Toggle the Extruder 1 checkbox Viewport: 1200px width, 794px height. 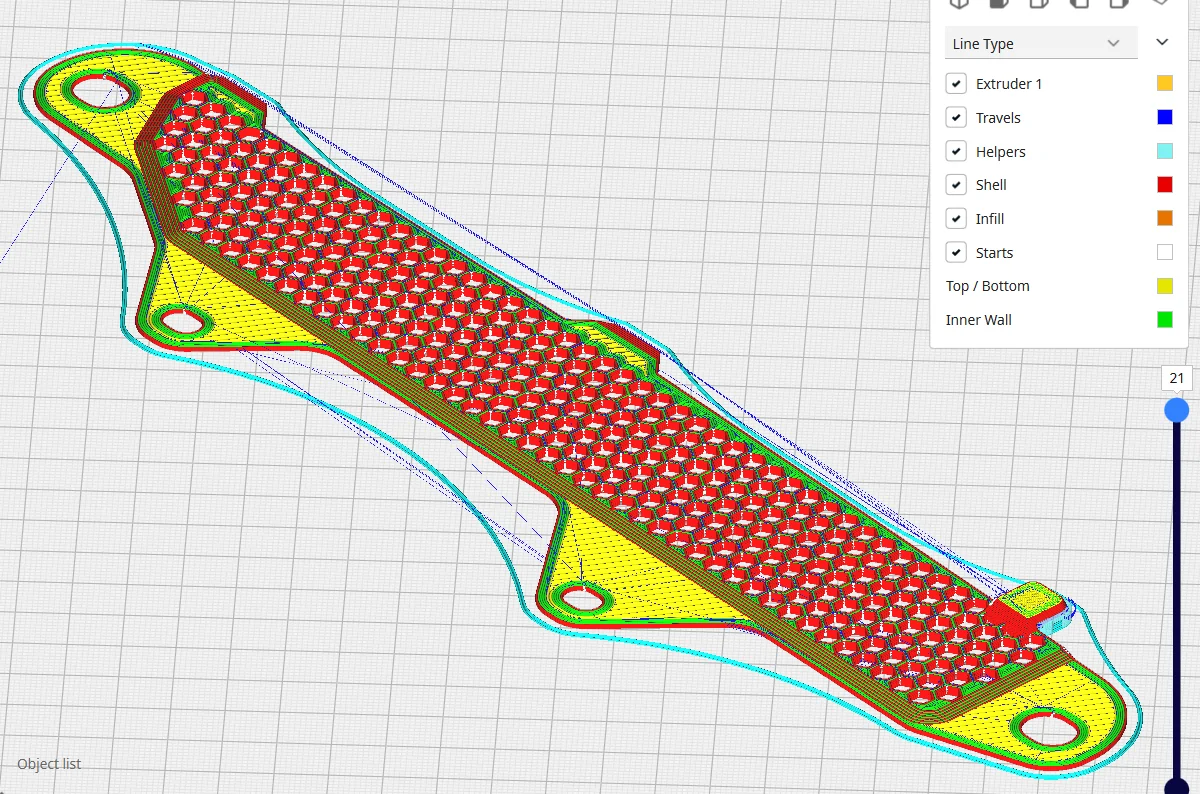tap(956, 84)
